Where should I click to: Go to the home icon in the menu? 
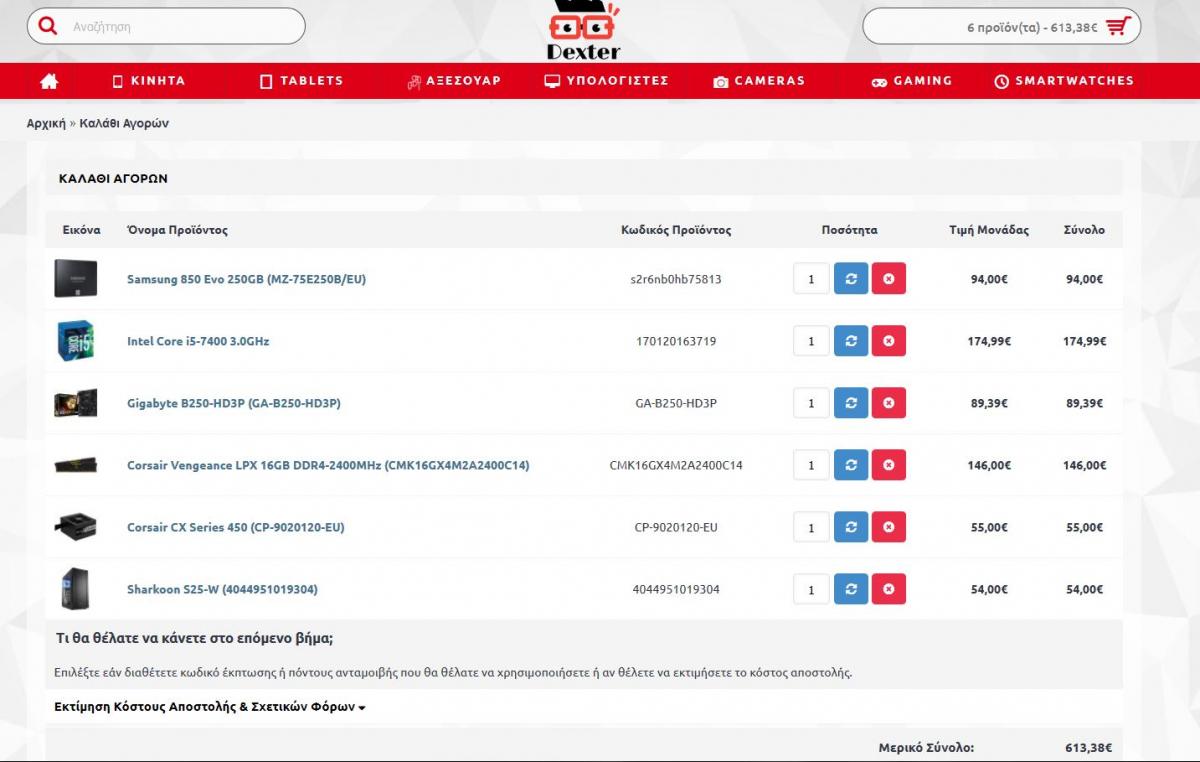(49, 81)
